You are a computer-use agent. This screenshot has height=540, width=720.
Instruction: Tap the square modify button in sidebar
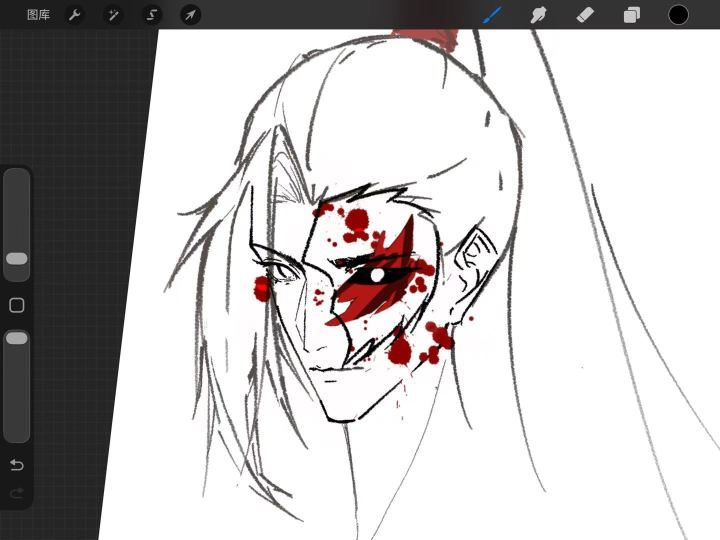point(17,305)
